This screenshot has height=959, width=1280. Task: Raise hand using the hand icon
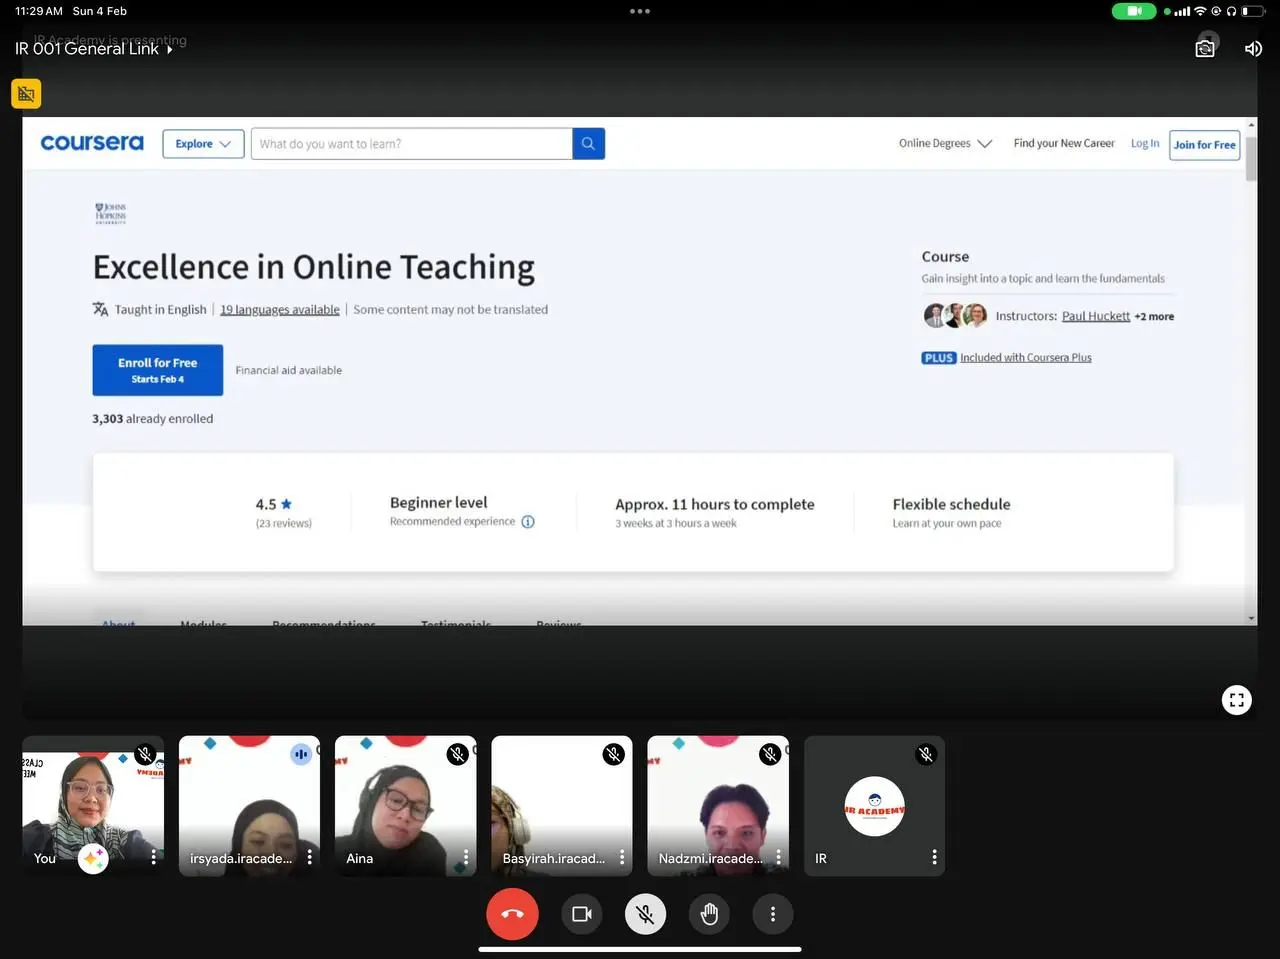click(x=709, y=914)
